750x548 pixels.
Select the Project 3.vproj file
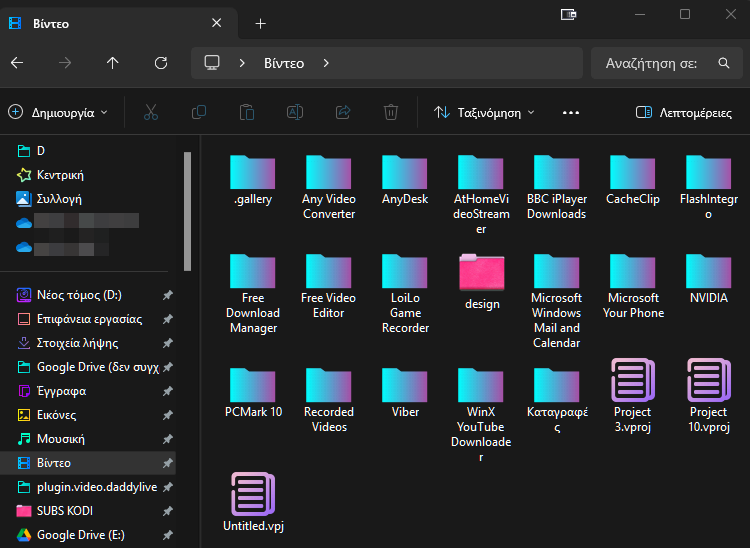[x=633, y=395]
